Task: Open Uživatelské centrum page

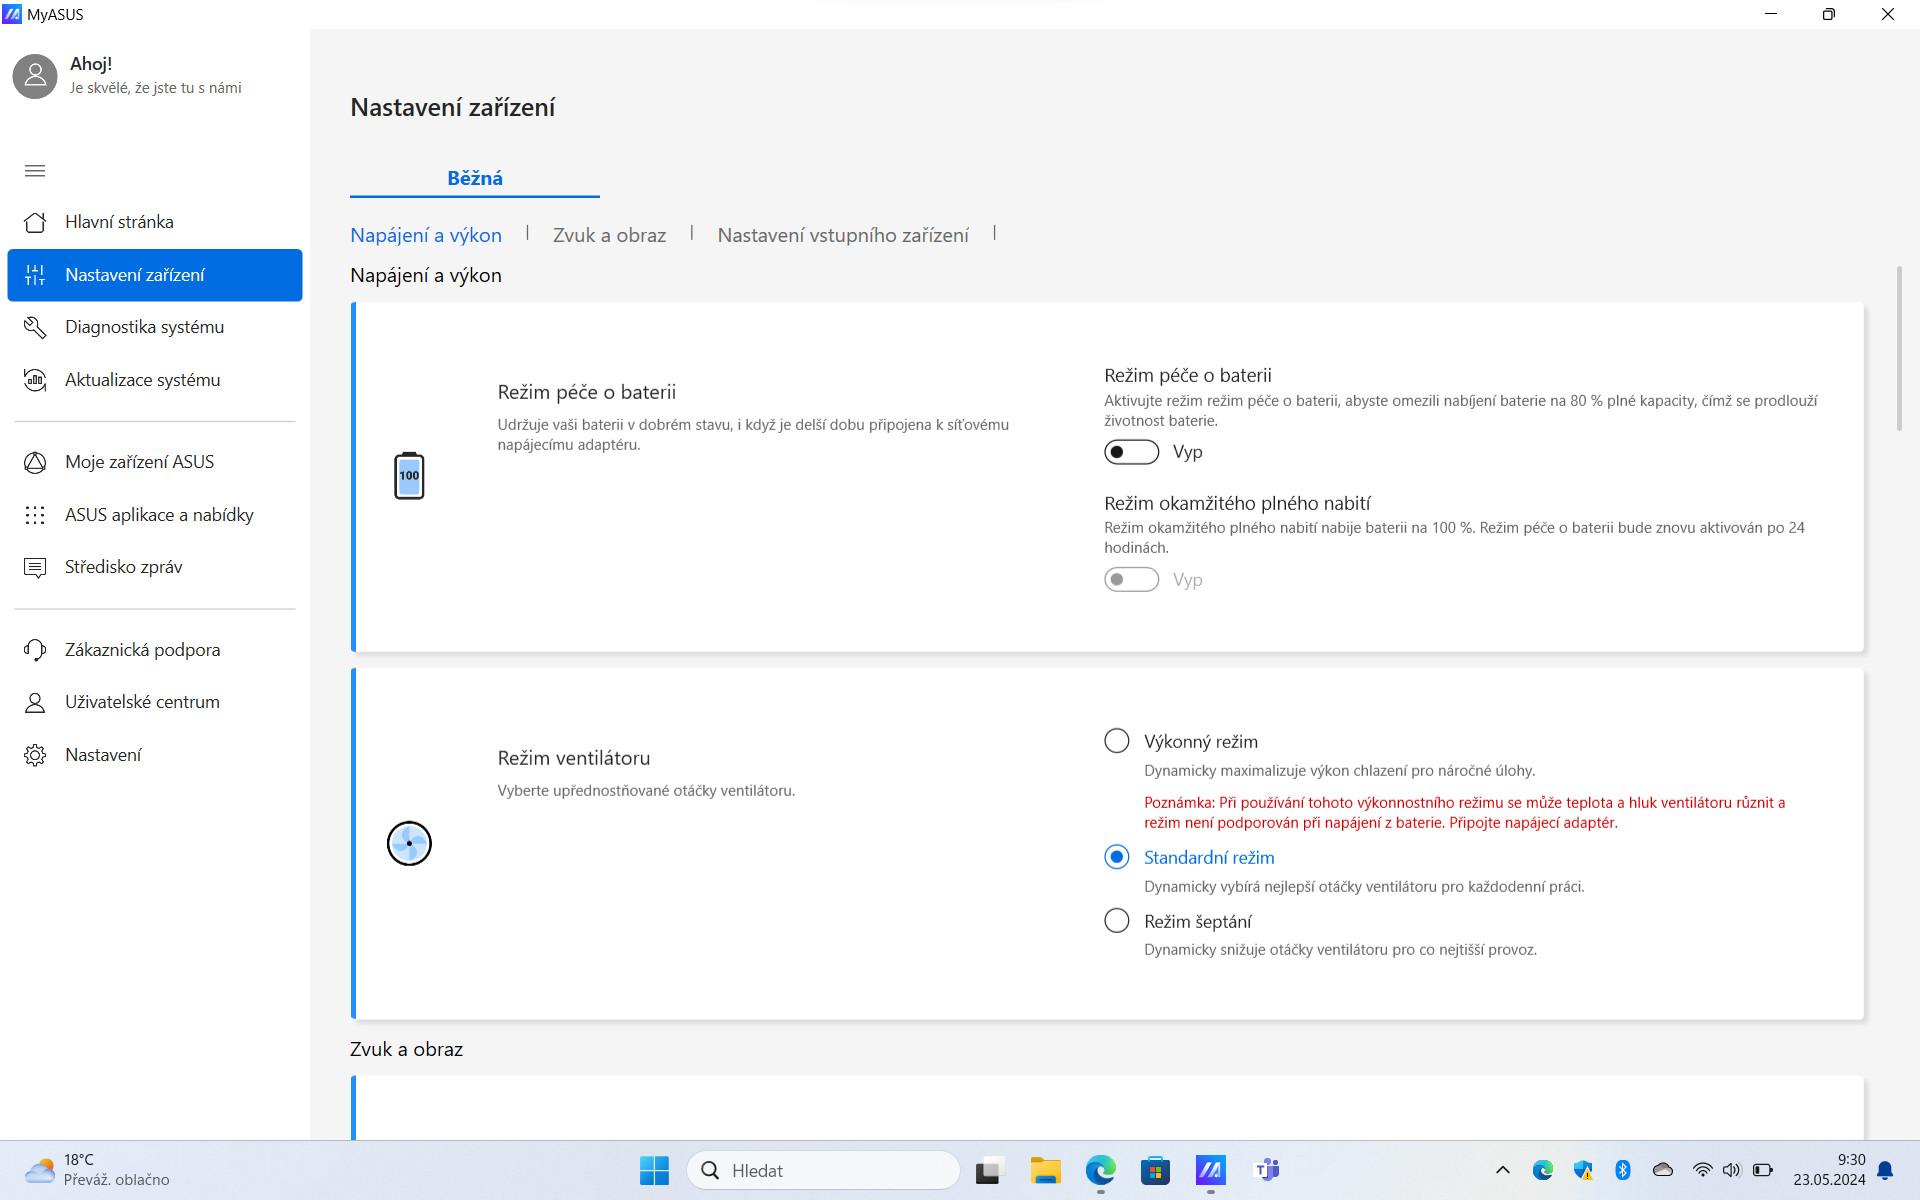Action: (155, 702)
